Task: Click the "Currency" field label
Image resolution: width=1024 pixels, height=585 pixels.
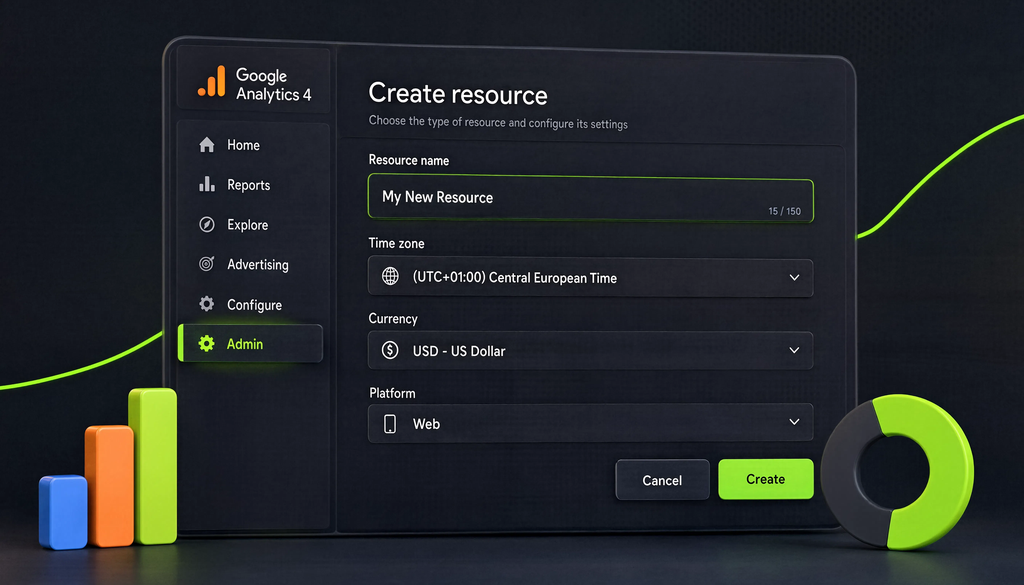Action: click(392, 319)
